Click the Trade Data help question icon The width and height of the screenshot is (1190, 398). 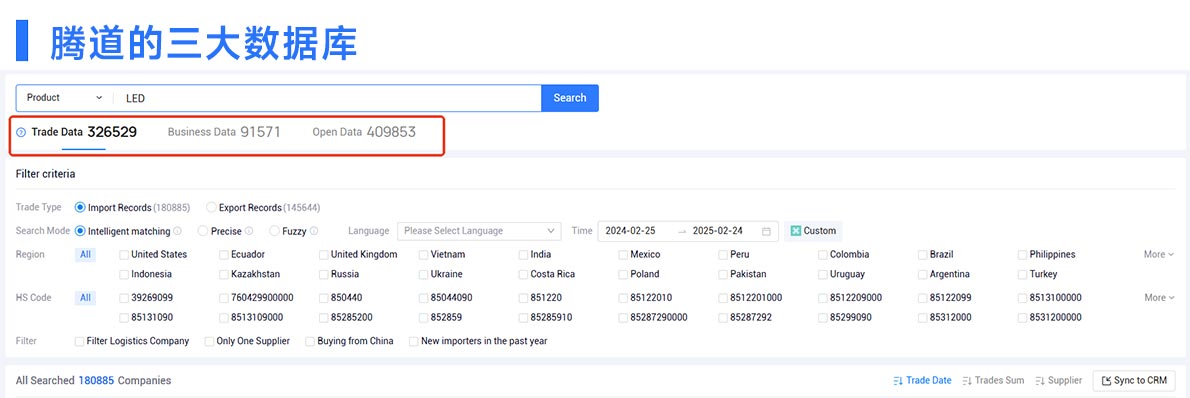click(x=21, y=132)
